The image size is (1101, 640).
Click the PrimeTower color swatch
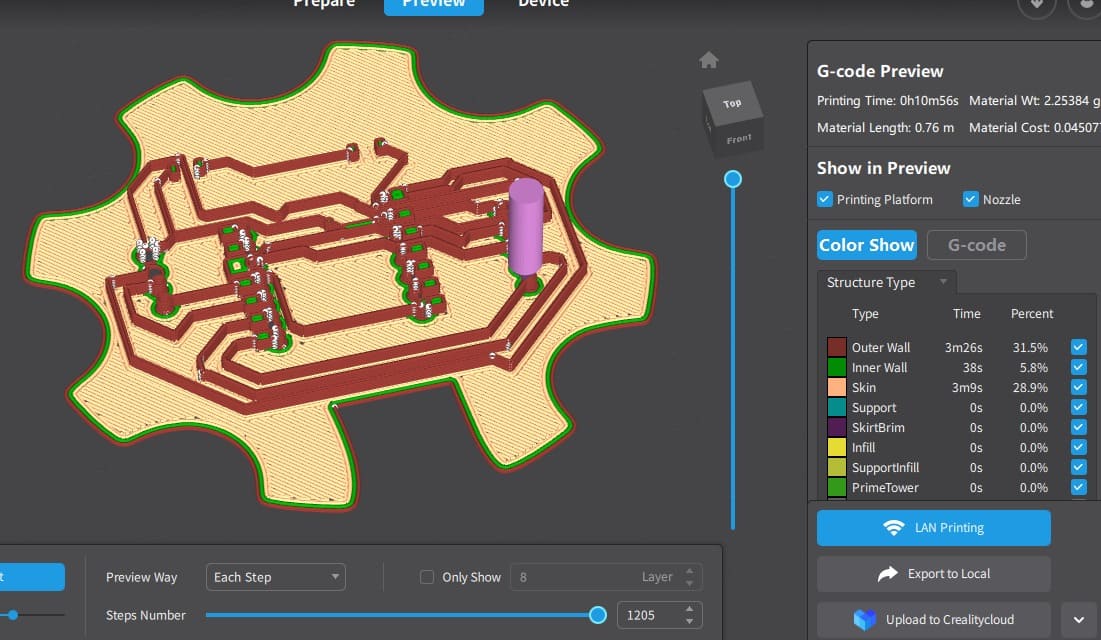[836, 488]
